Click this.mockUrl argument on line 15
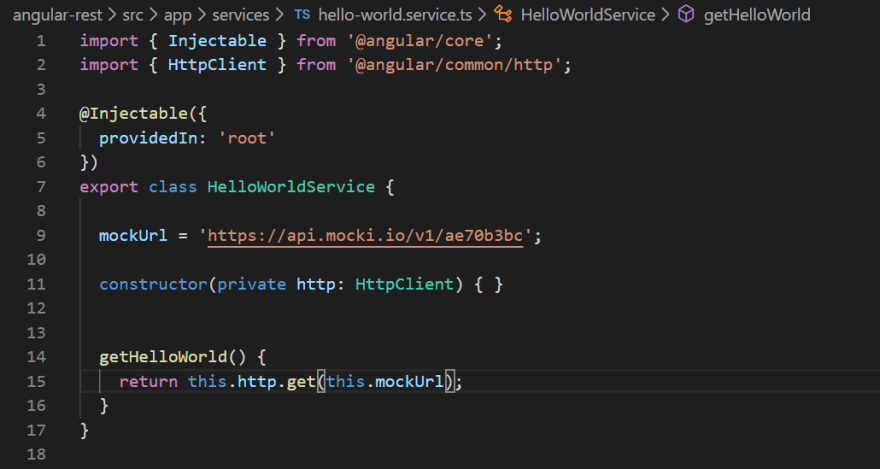Image resolution: width=880 pixels, height=469 pixels. [x=385, y=381]
